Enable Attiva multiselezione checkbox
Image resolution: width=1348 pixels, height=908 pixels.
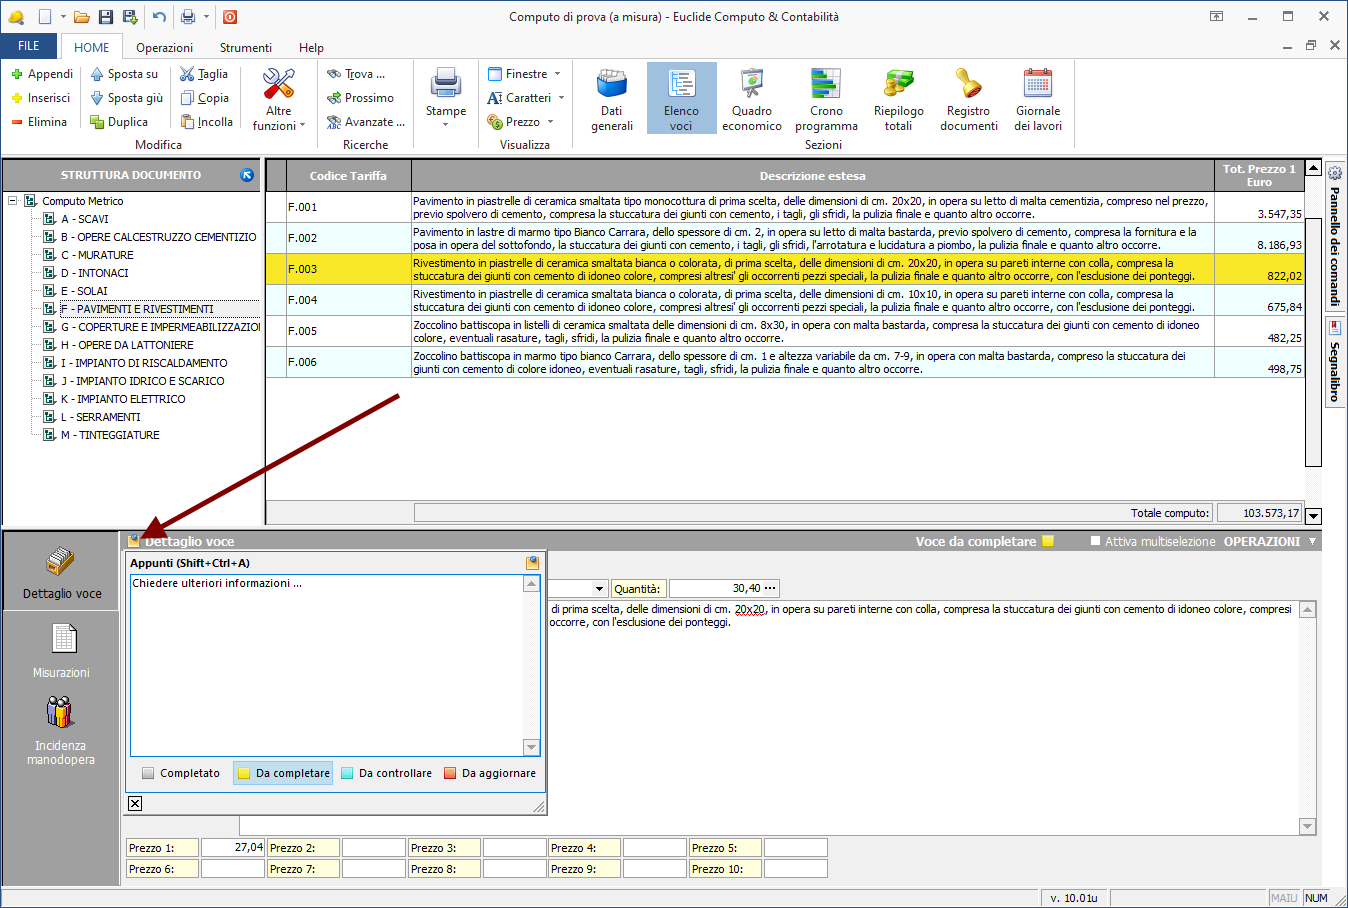[x=1095, y=541]
